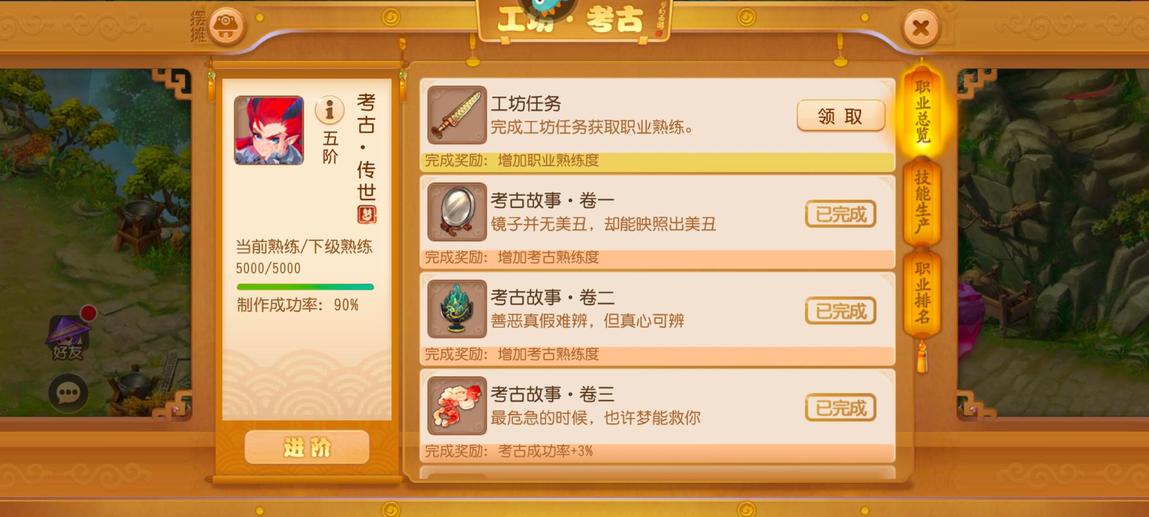
Task: Click the green proficiency progress bar
Action: (305, 286)
